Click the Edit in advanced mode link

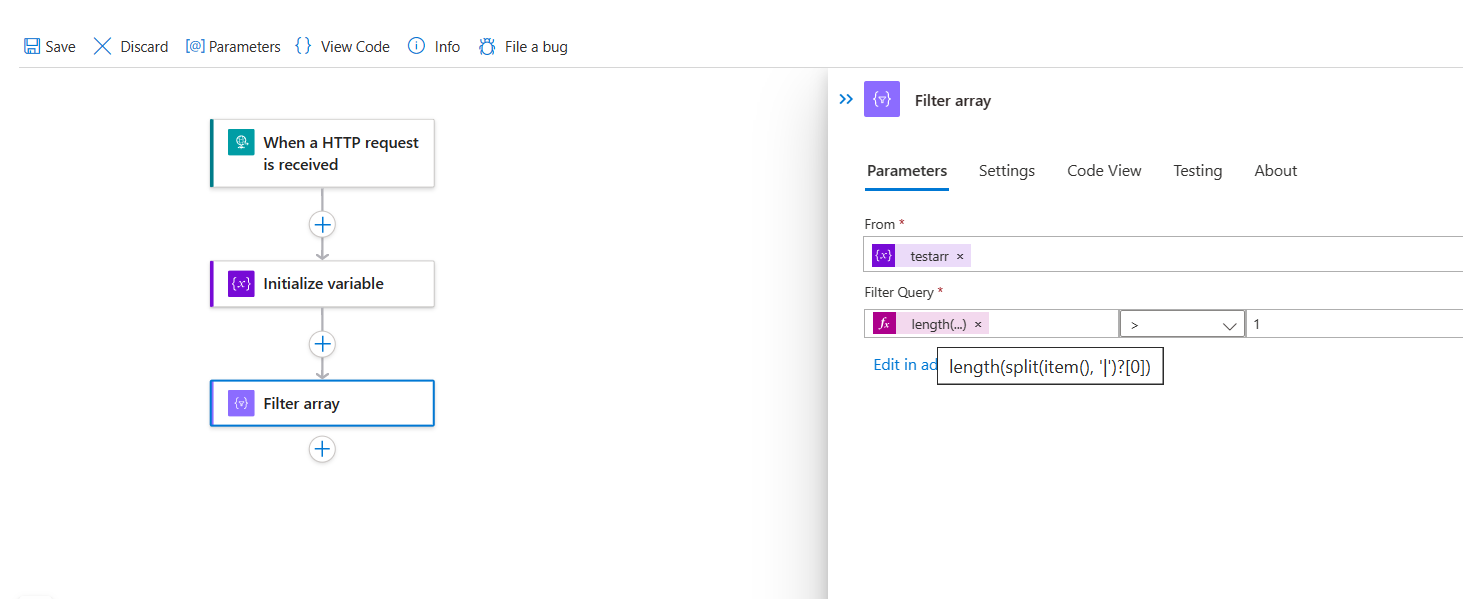(x=900, y=364)
